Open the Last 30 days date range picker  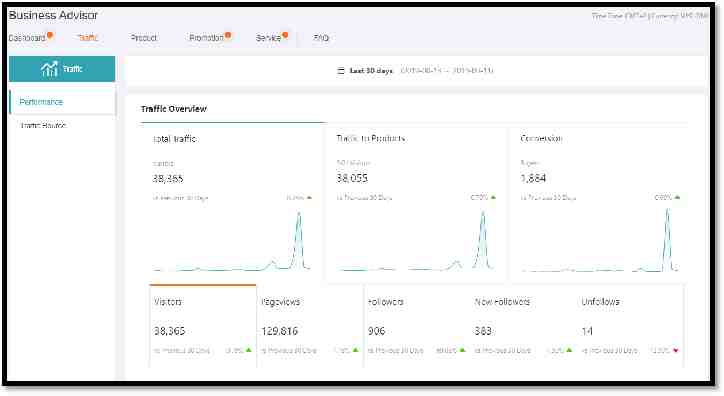416,71
